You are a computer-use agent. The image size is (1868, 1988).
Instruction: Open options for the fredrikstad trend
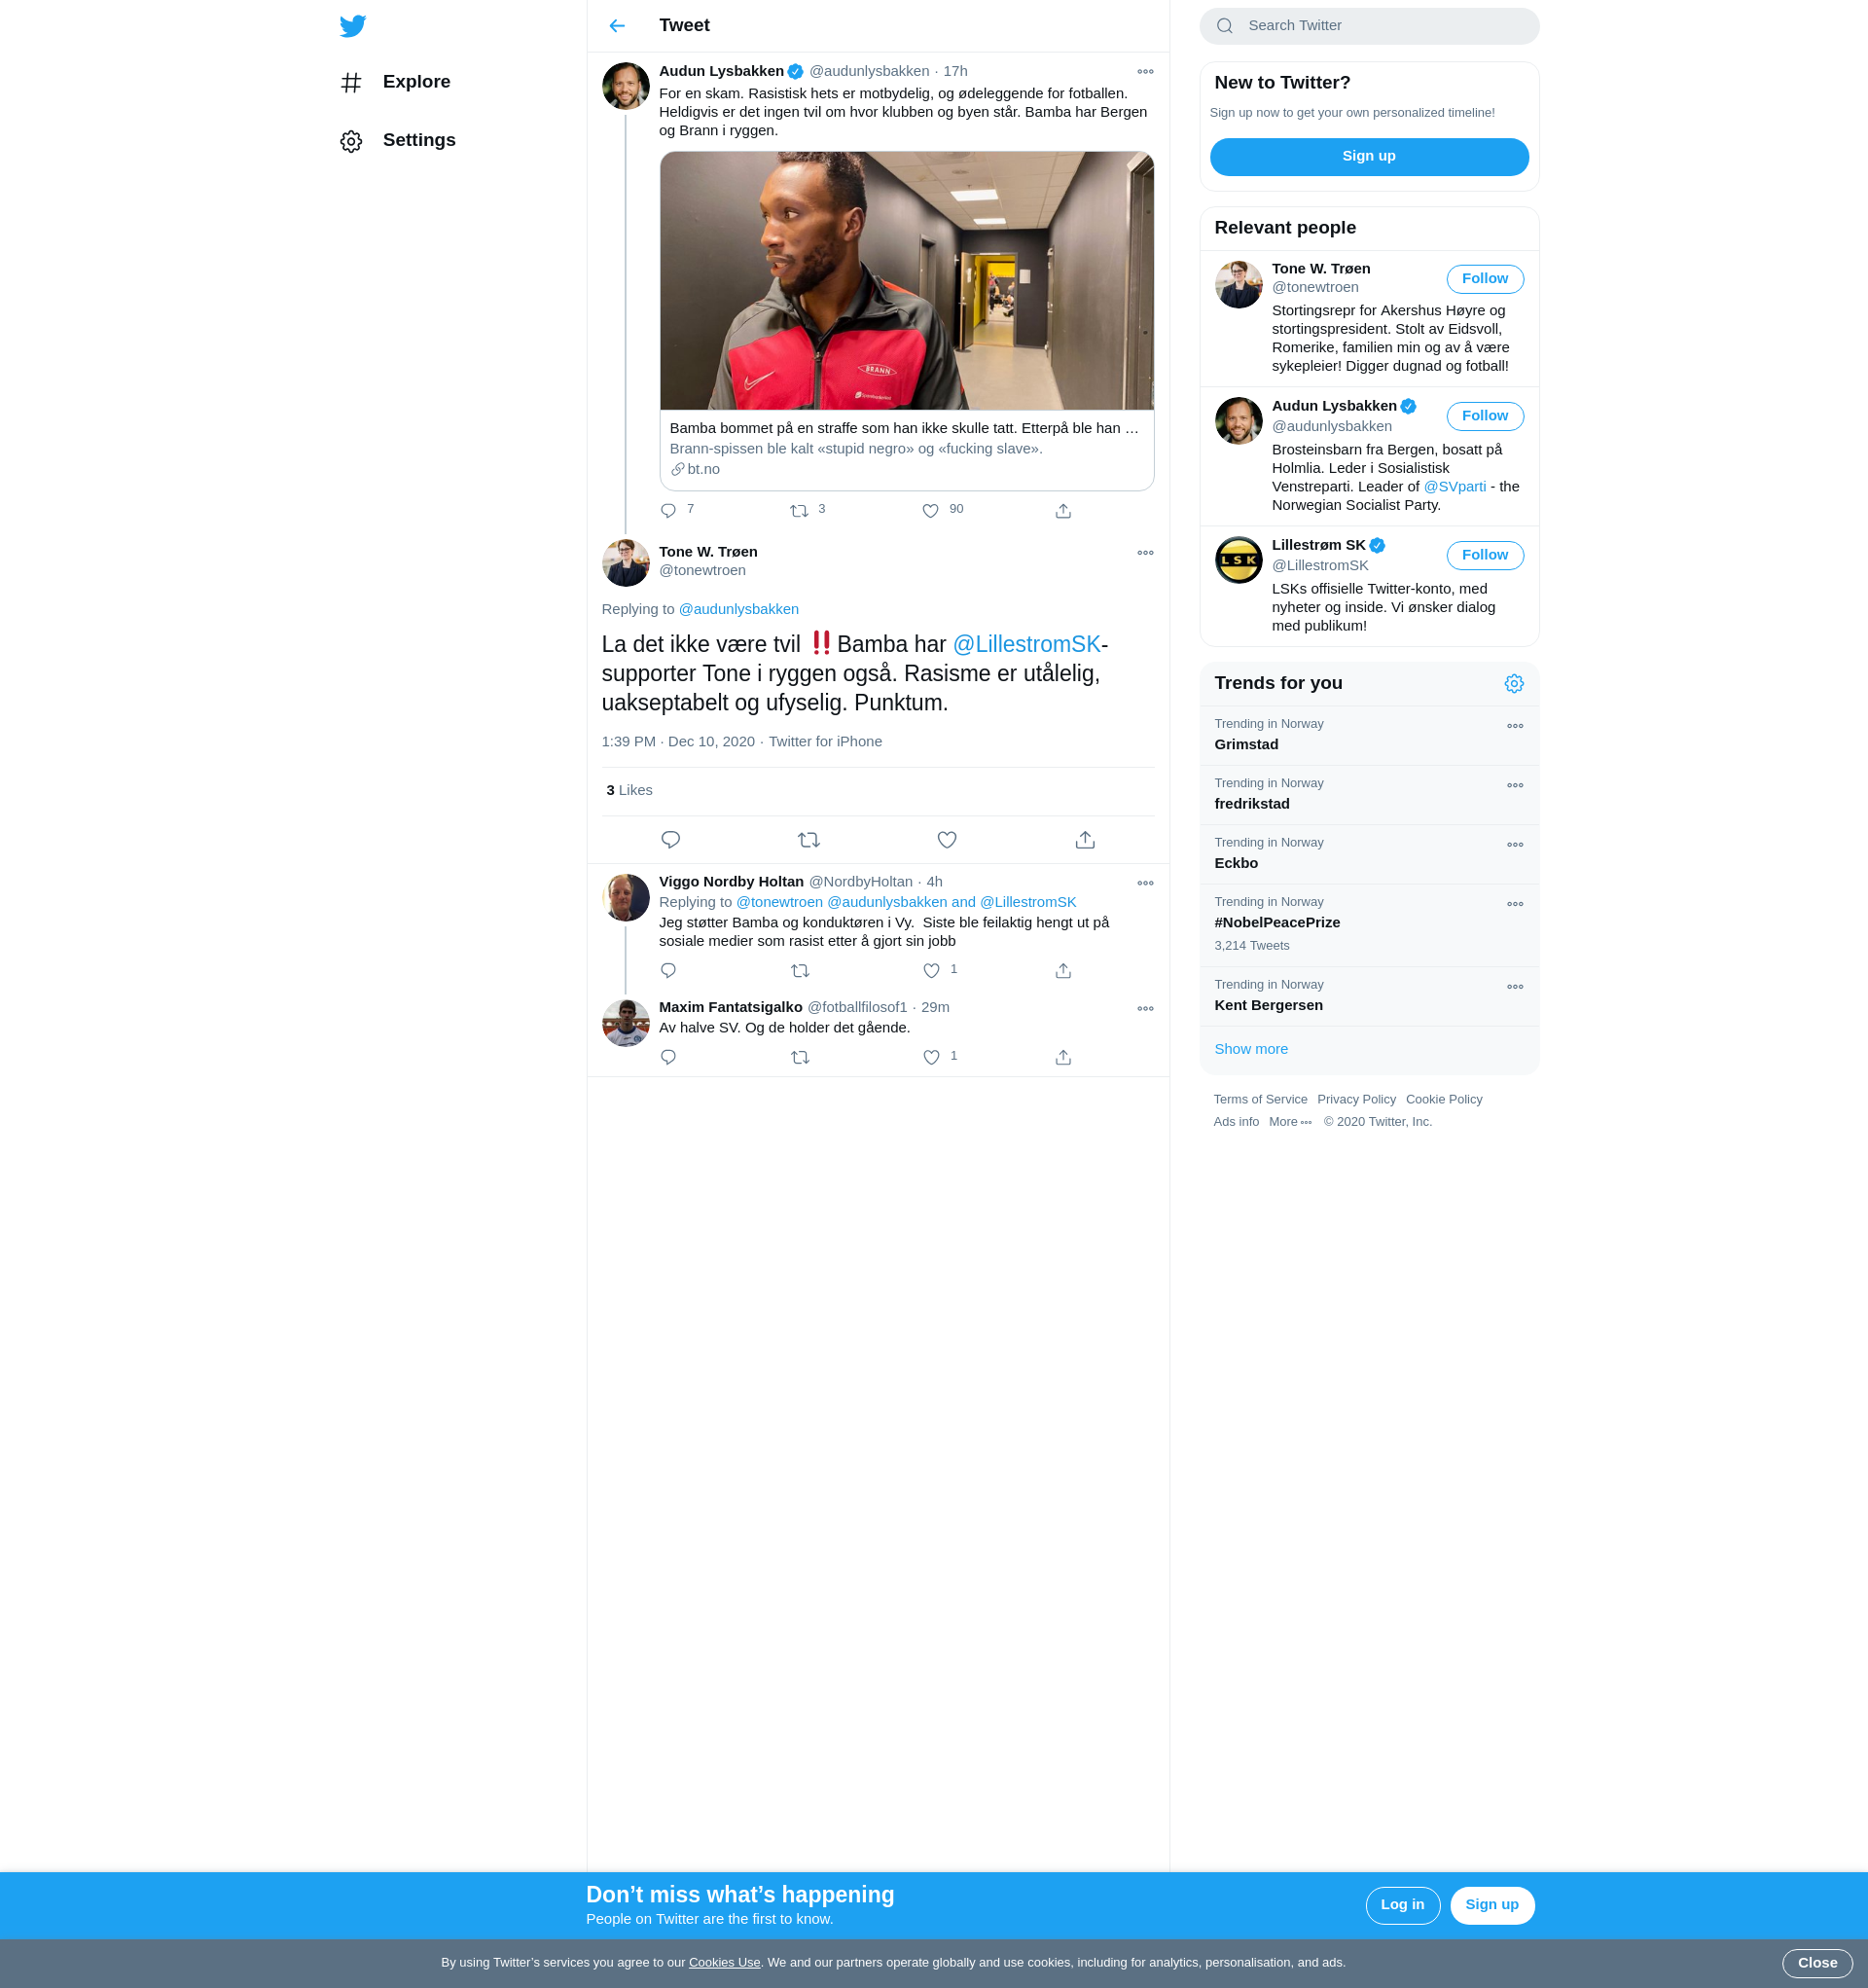(1515, 786)
